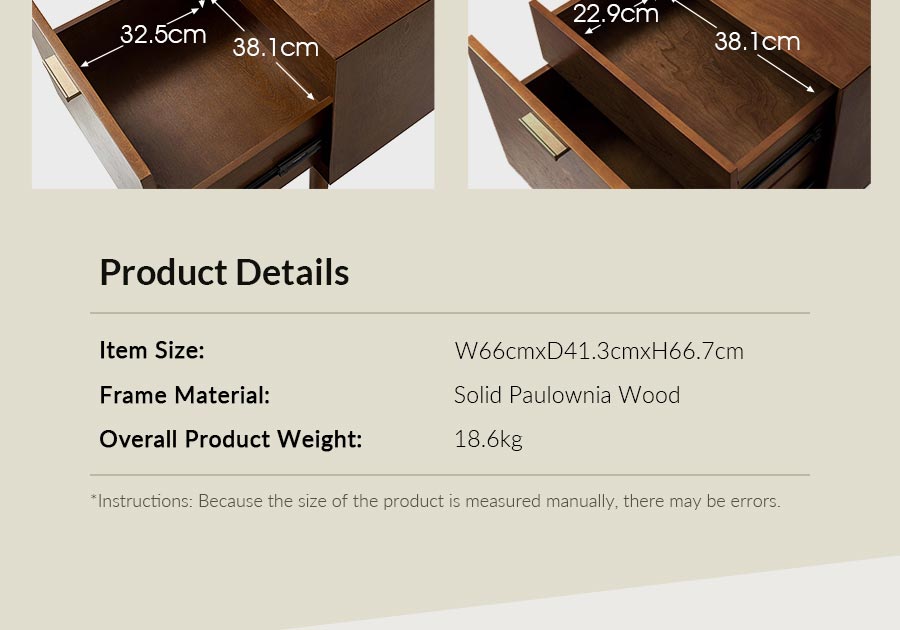Click the 18.6kg weight value
The width and height of the screenshot is (900, 630).
(488, 440)
